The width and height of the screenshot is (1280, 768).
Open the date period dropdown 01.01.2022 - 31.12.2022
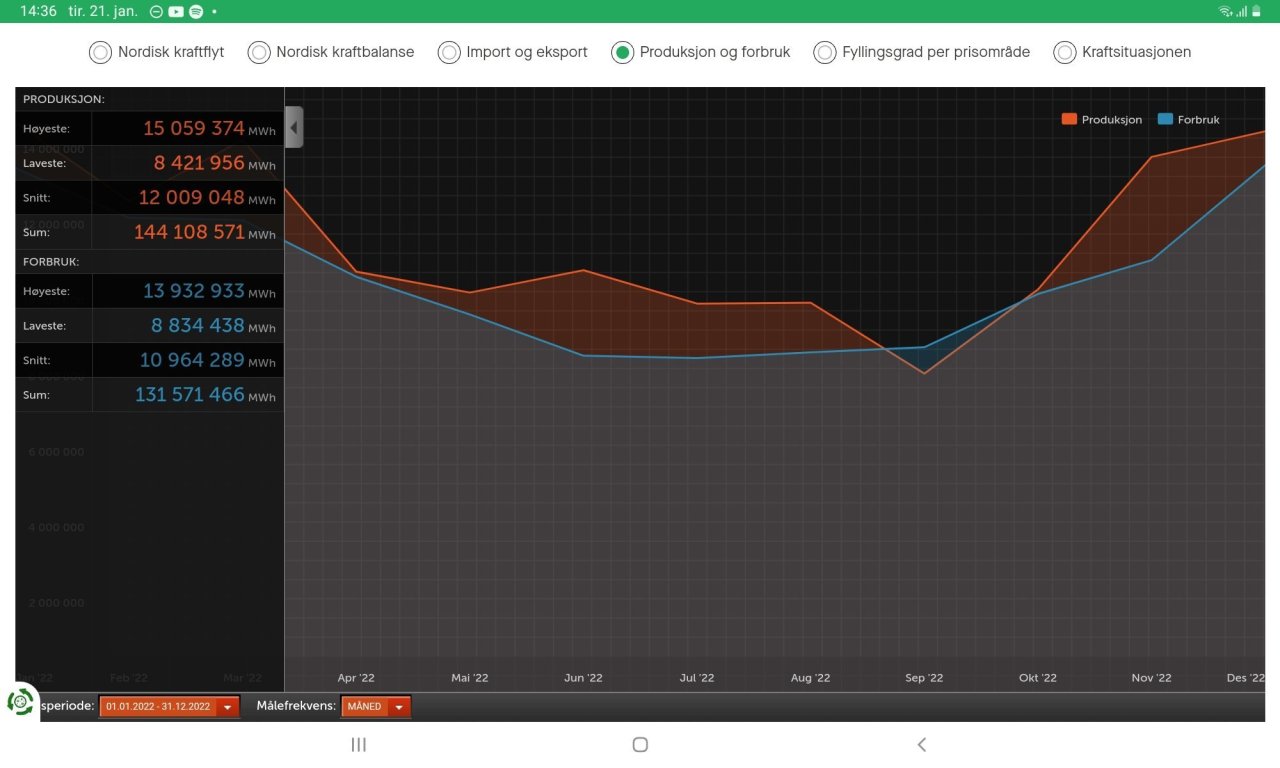coord(169,707)
